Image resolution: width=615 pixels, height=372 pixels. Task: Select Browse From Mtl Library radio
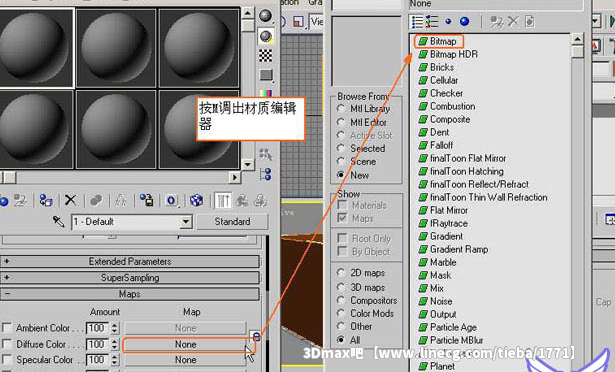(x=341, y=109)
